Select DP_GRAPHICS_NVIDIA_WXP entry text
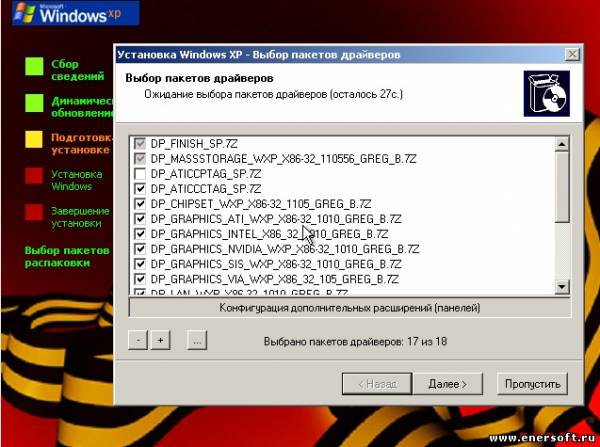Image resolution: width=600 pixels, height=447 pixels. click(x=285, y=249)
